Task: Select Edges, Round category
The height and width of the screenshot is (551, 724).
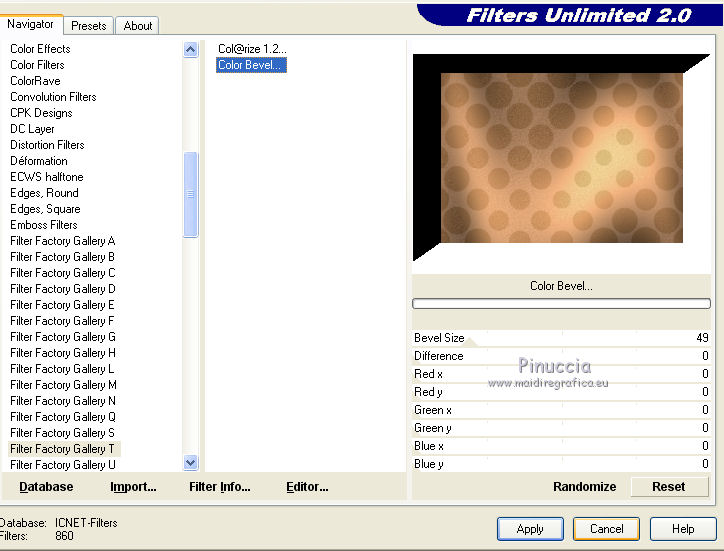Action: click(44, 193)
